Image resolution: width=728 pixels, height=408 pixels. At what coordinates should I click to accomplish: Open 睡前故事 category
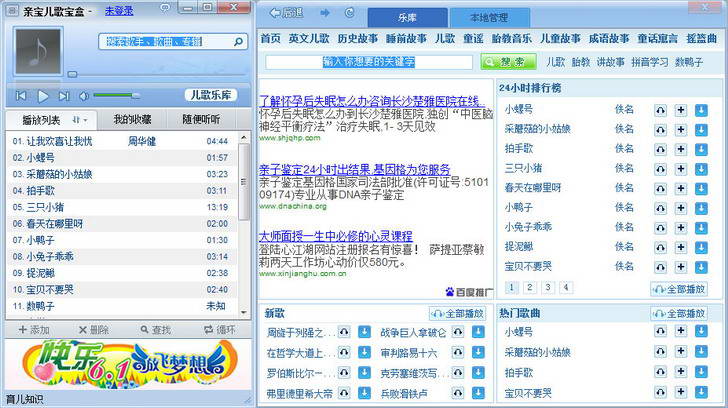pos(406,39)
